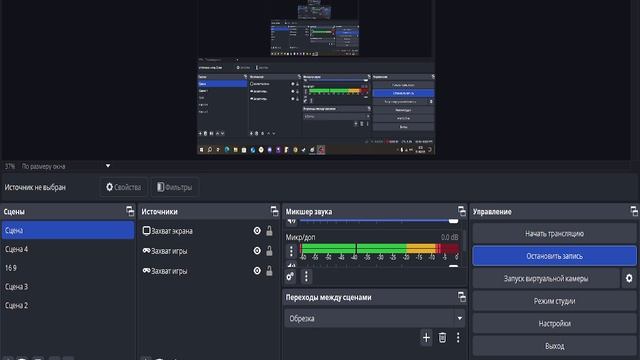This screenshot has height=360, width=640.
Task: Pop out the Источники dock panel
Action: (x=274, y=211)
